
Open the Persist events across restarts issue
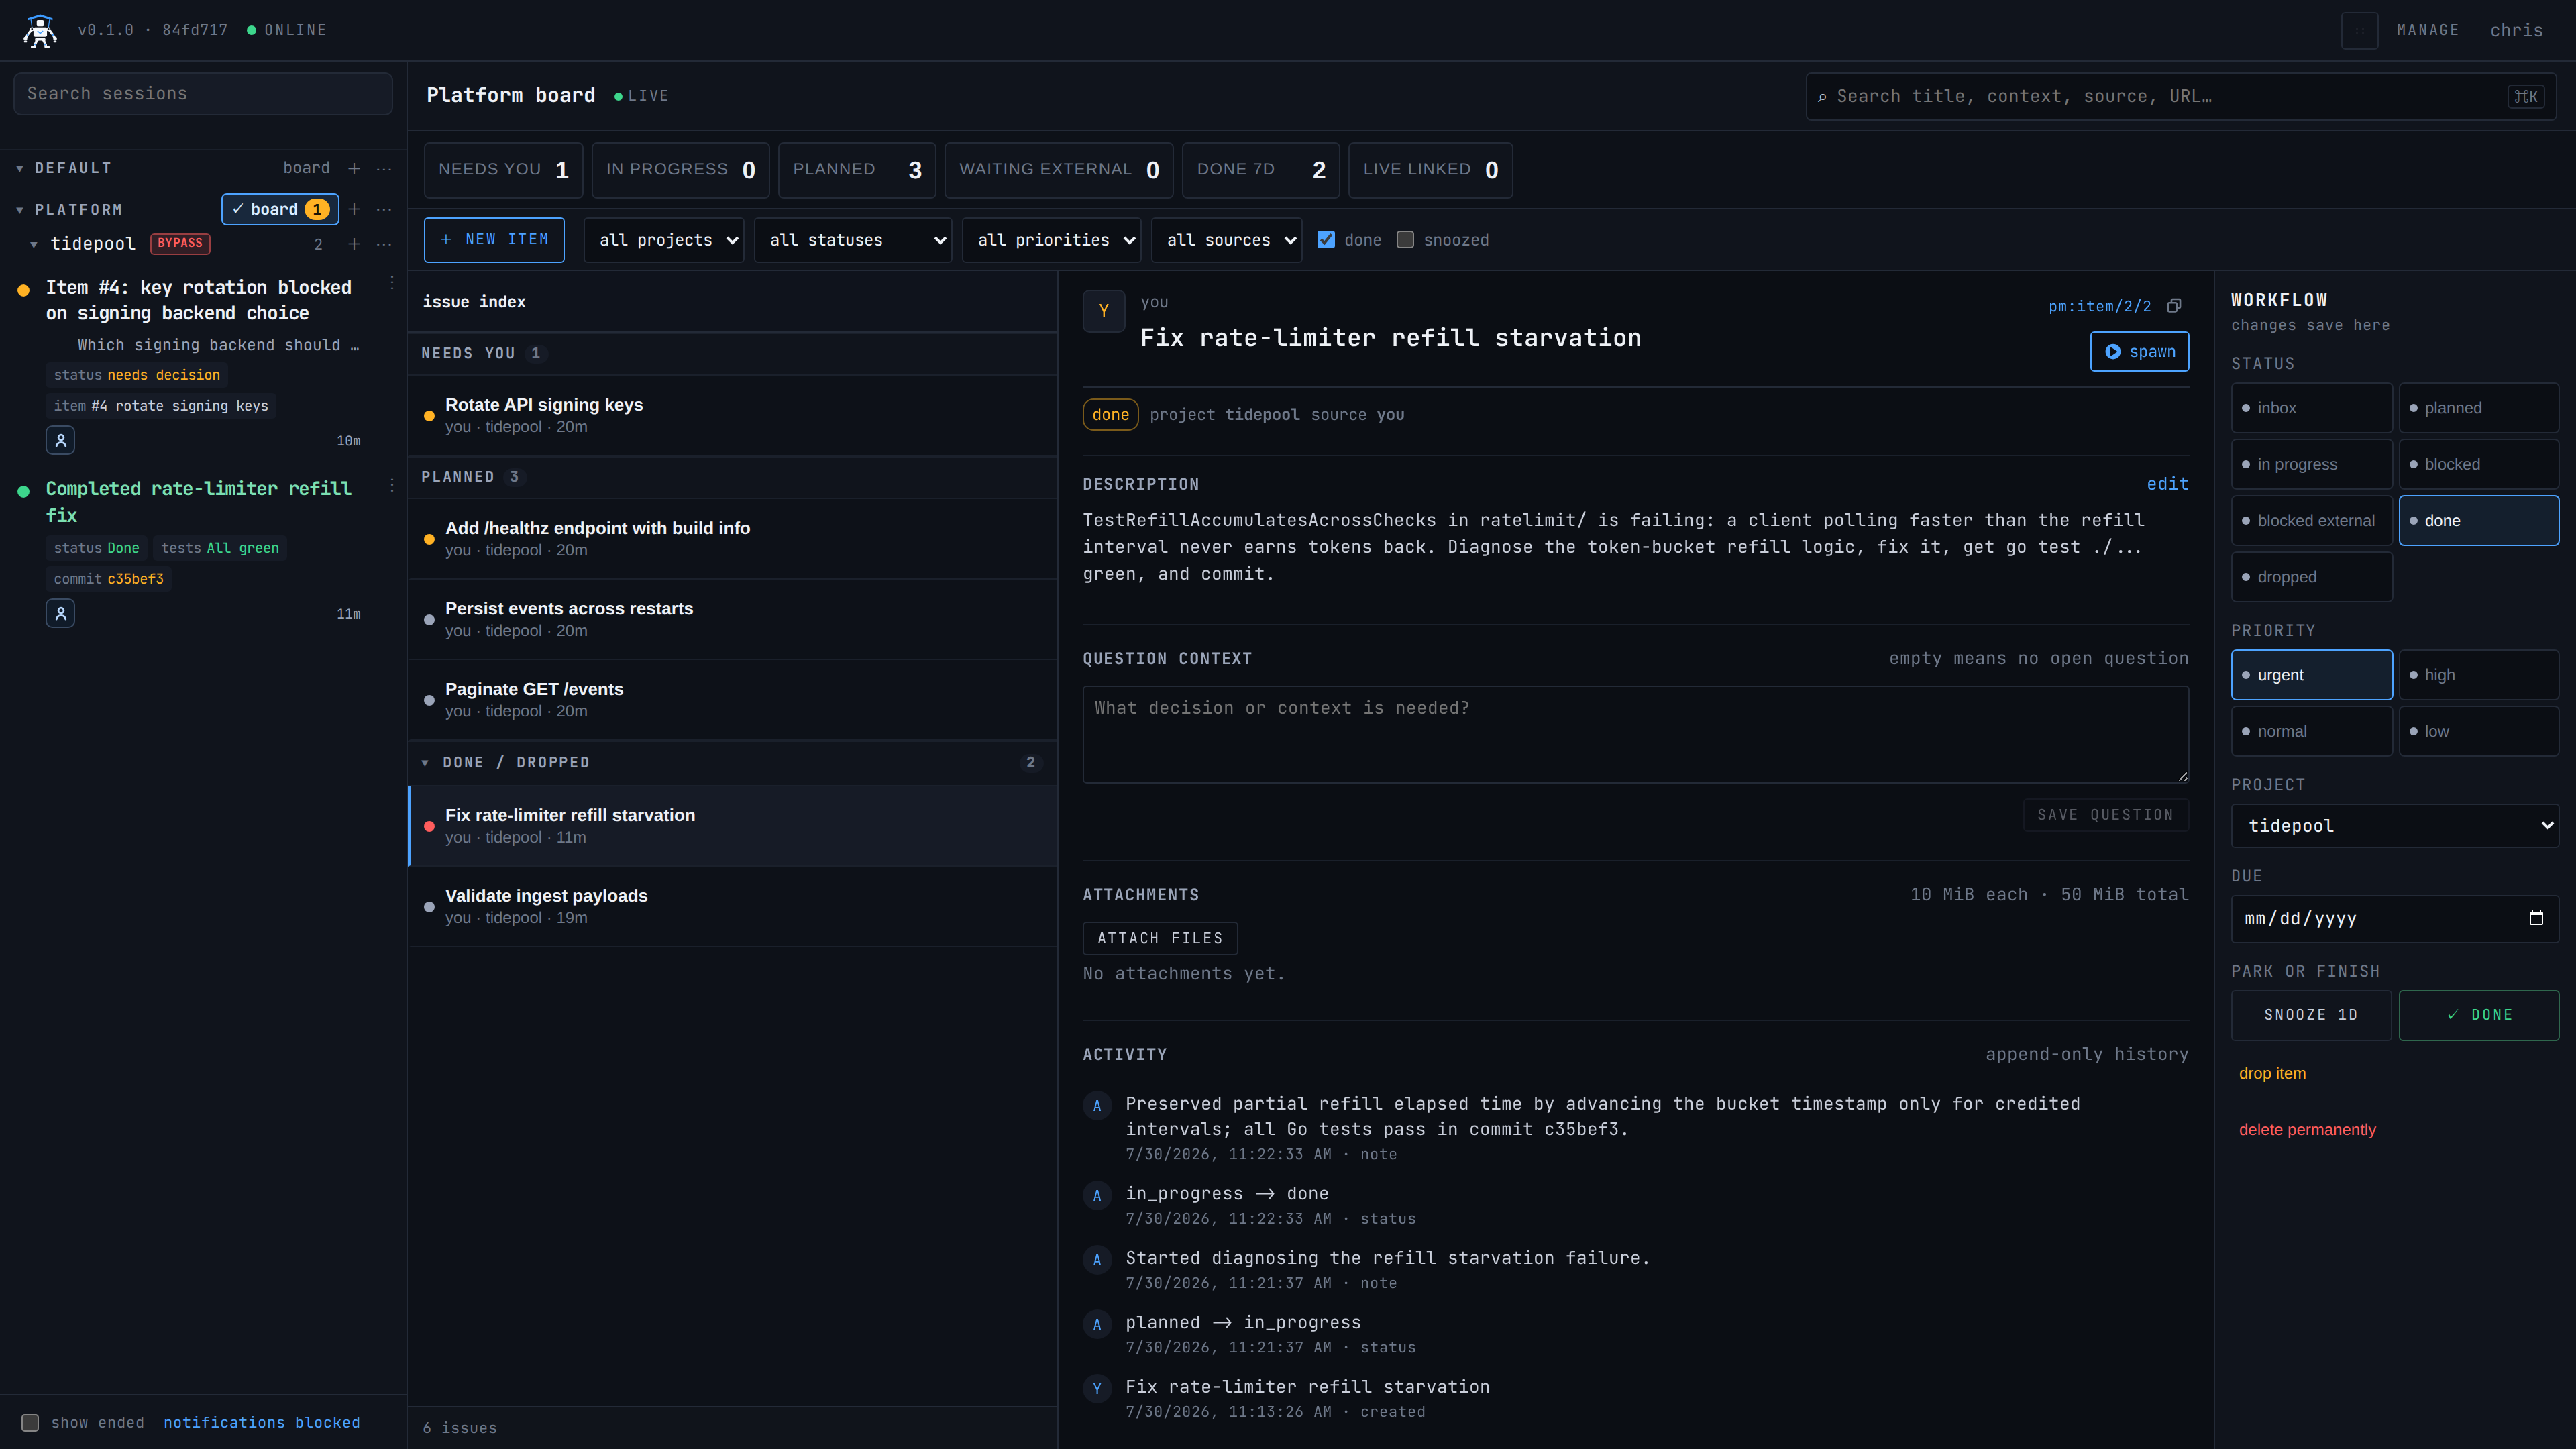click(x=732, y=619)
